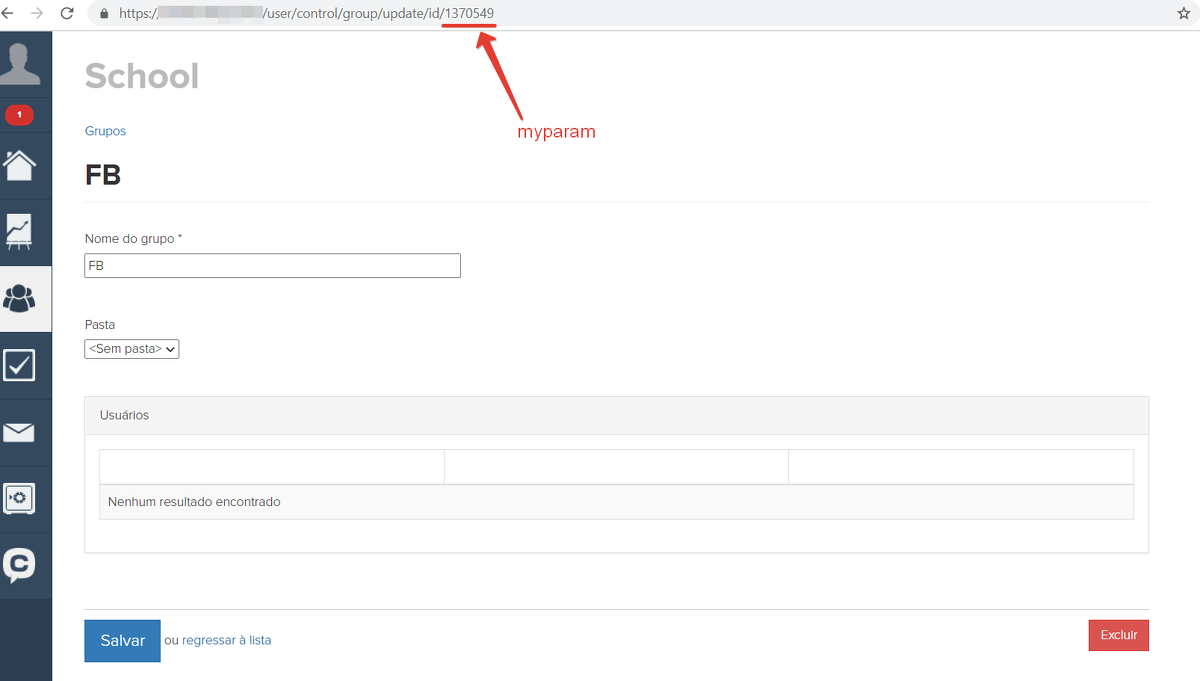Select the groups people icon in sidebar
The image size is (1200, 681).
(x=20, y=298)
